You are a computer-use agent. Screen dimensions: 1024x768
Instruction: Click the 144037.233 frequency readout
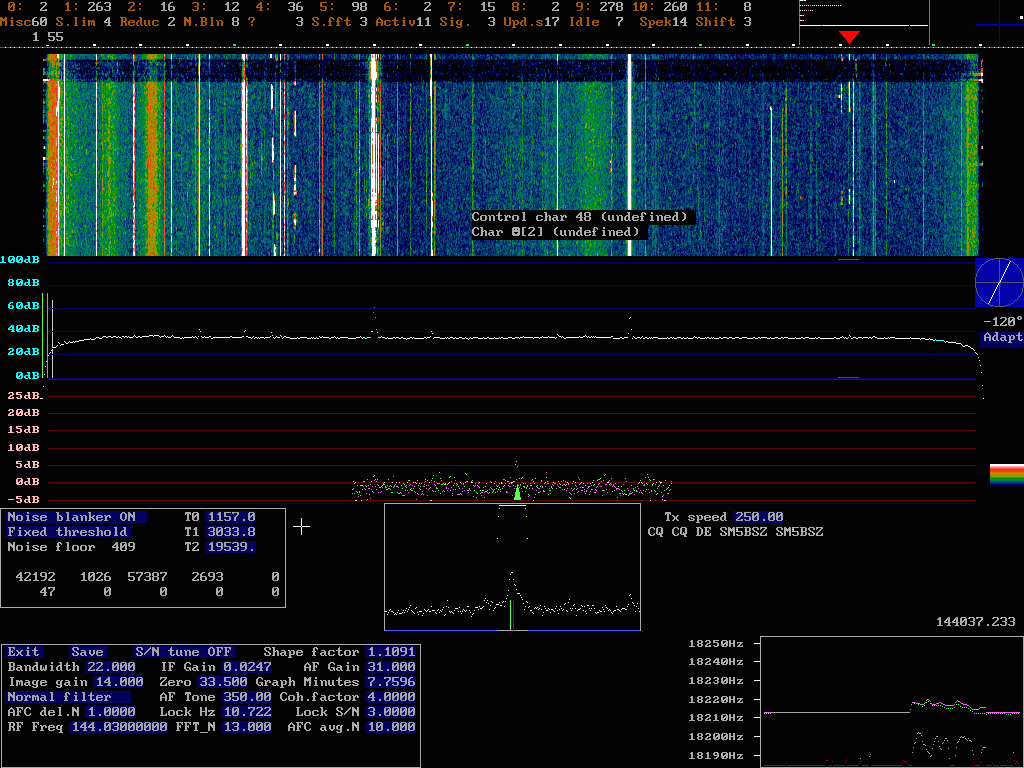coord(976,622)
